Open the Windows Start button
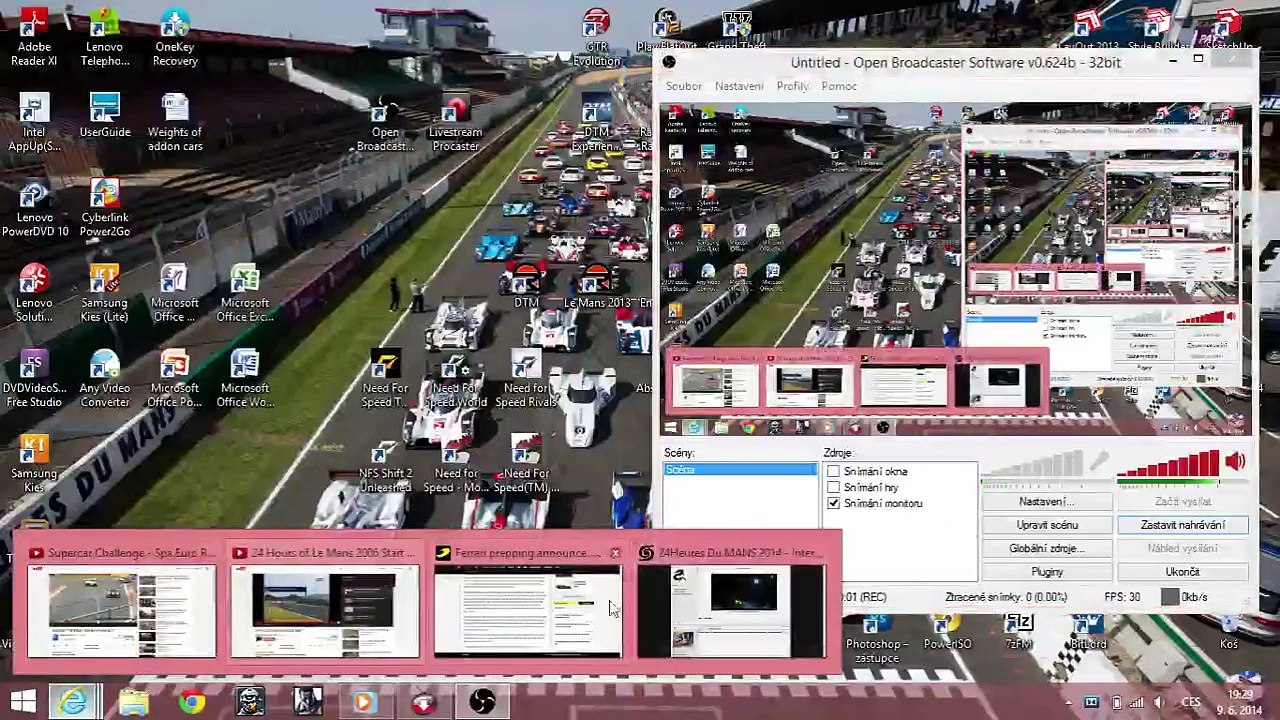 tap(23, 702)
